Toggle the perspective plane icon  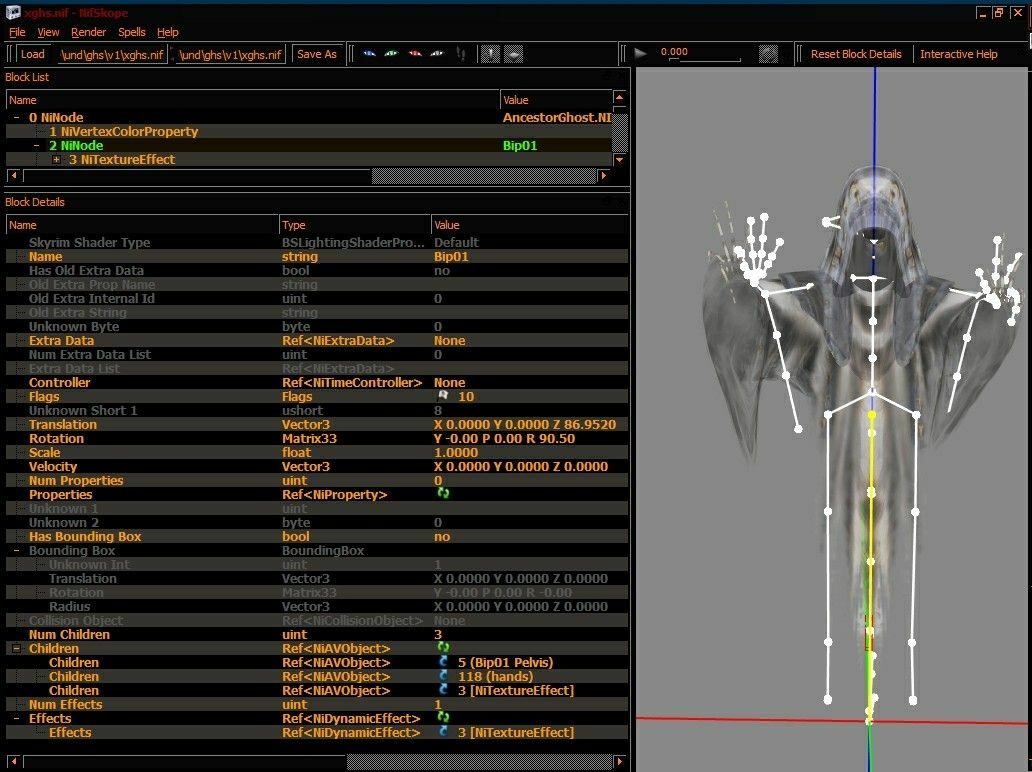[x=514, y=54]
